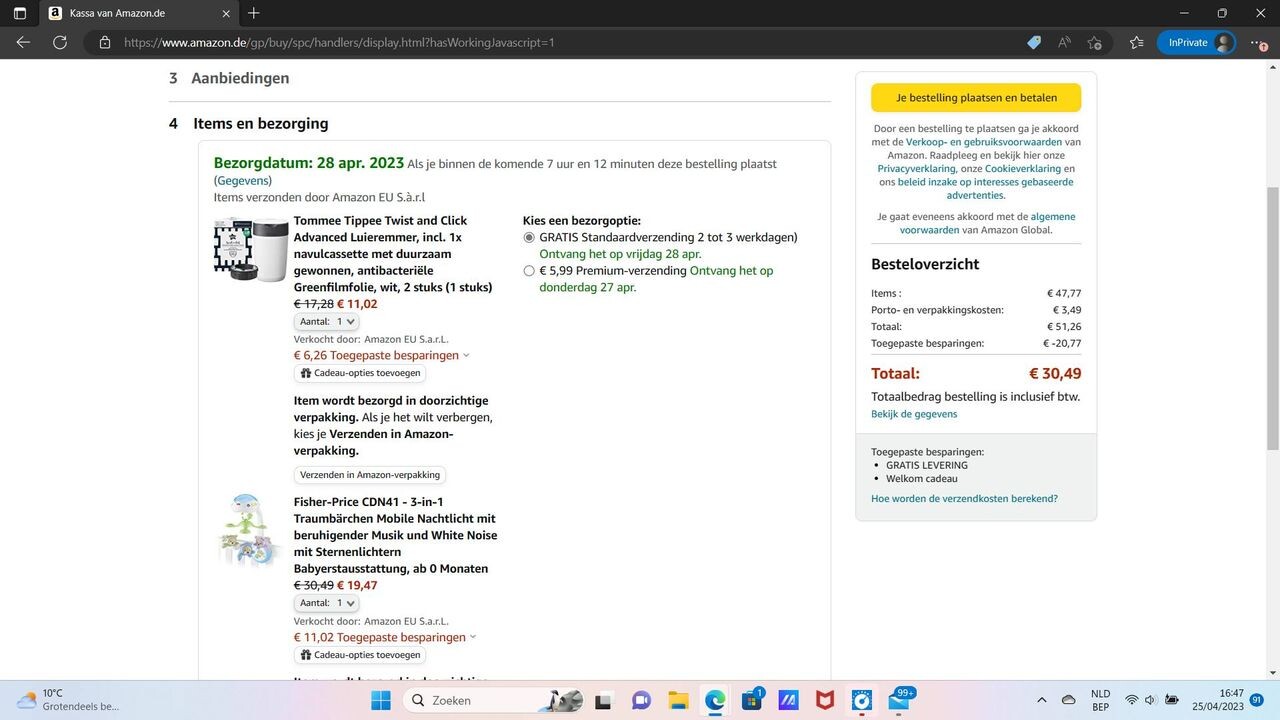Open Aantal dropdown for Tommee Tippee item
Screen dimensions: 1280x720
pos(327,322)
